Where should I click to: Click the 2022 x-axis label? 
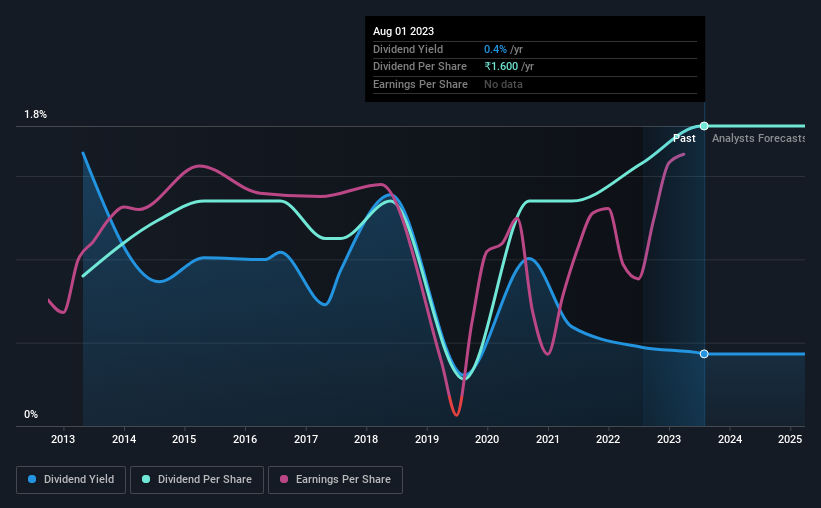(608, 439)
